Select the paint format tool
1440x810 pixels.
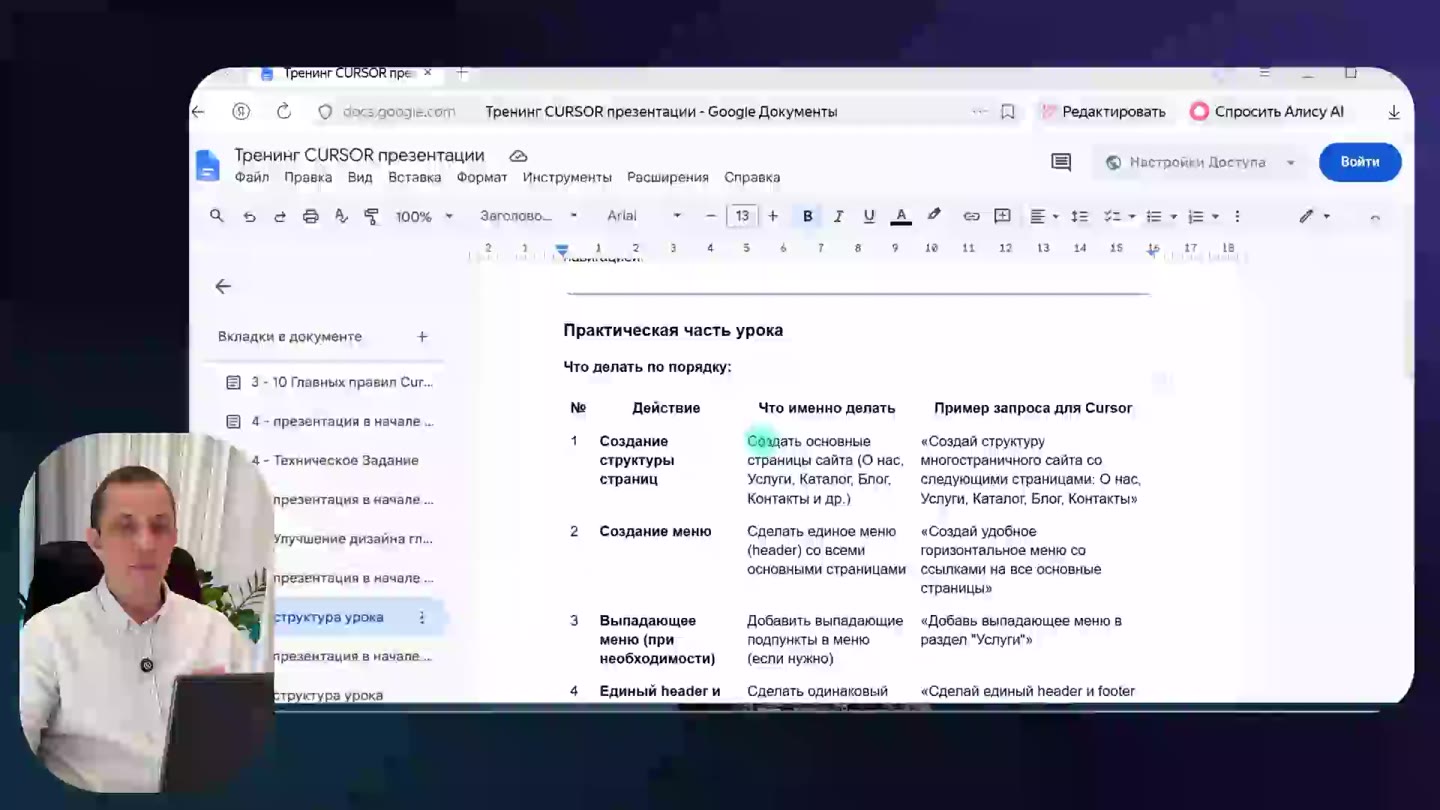(372, 216)
